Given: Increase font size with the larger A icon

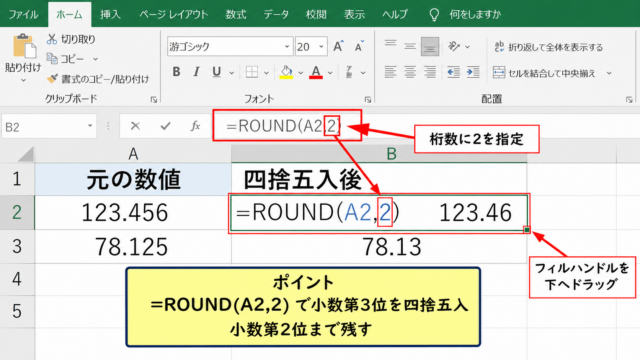Looking at the screenshot, I should click(338, 47).
